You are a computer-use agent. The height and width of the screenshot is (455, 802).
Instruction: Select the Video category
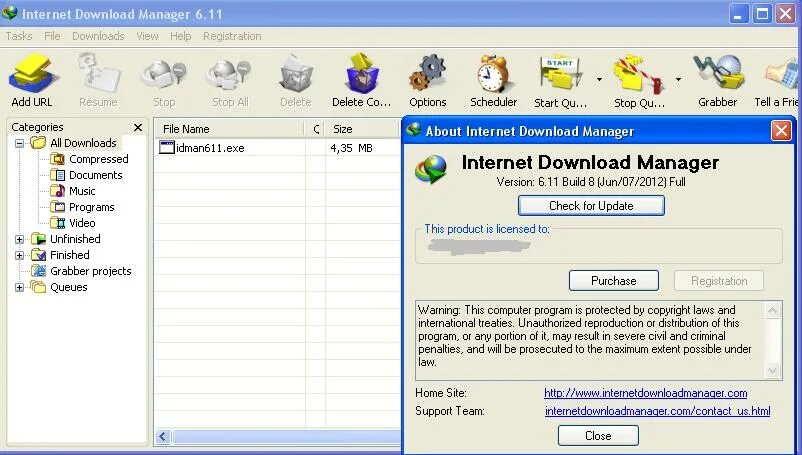coord(82,223)
